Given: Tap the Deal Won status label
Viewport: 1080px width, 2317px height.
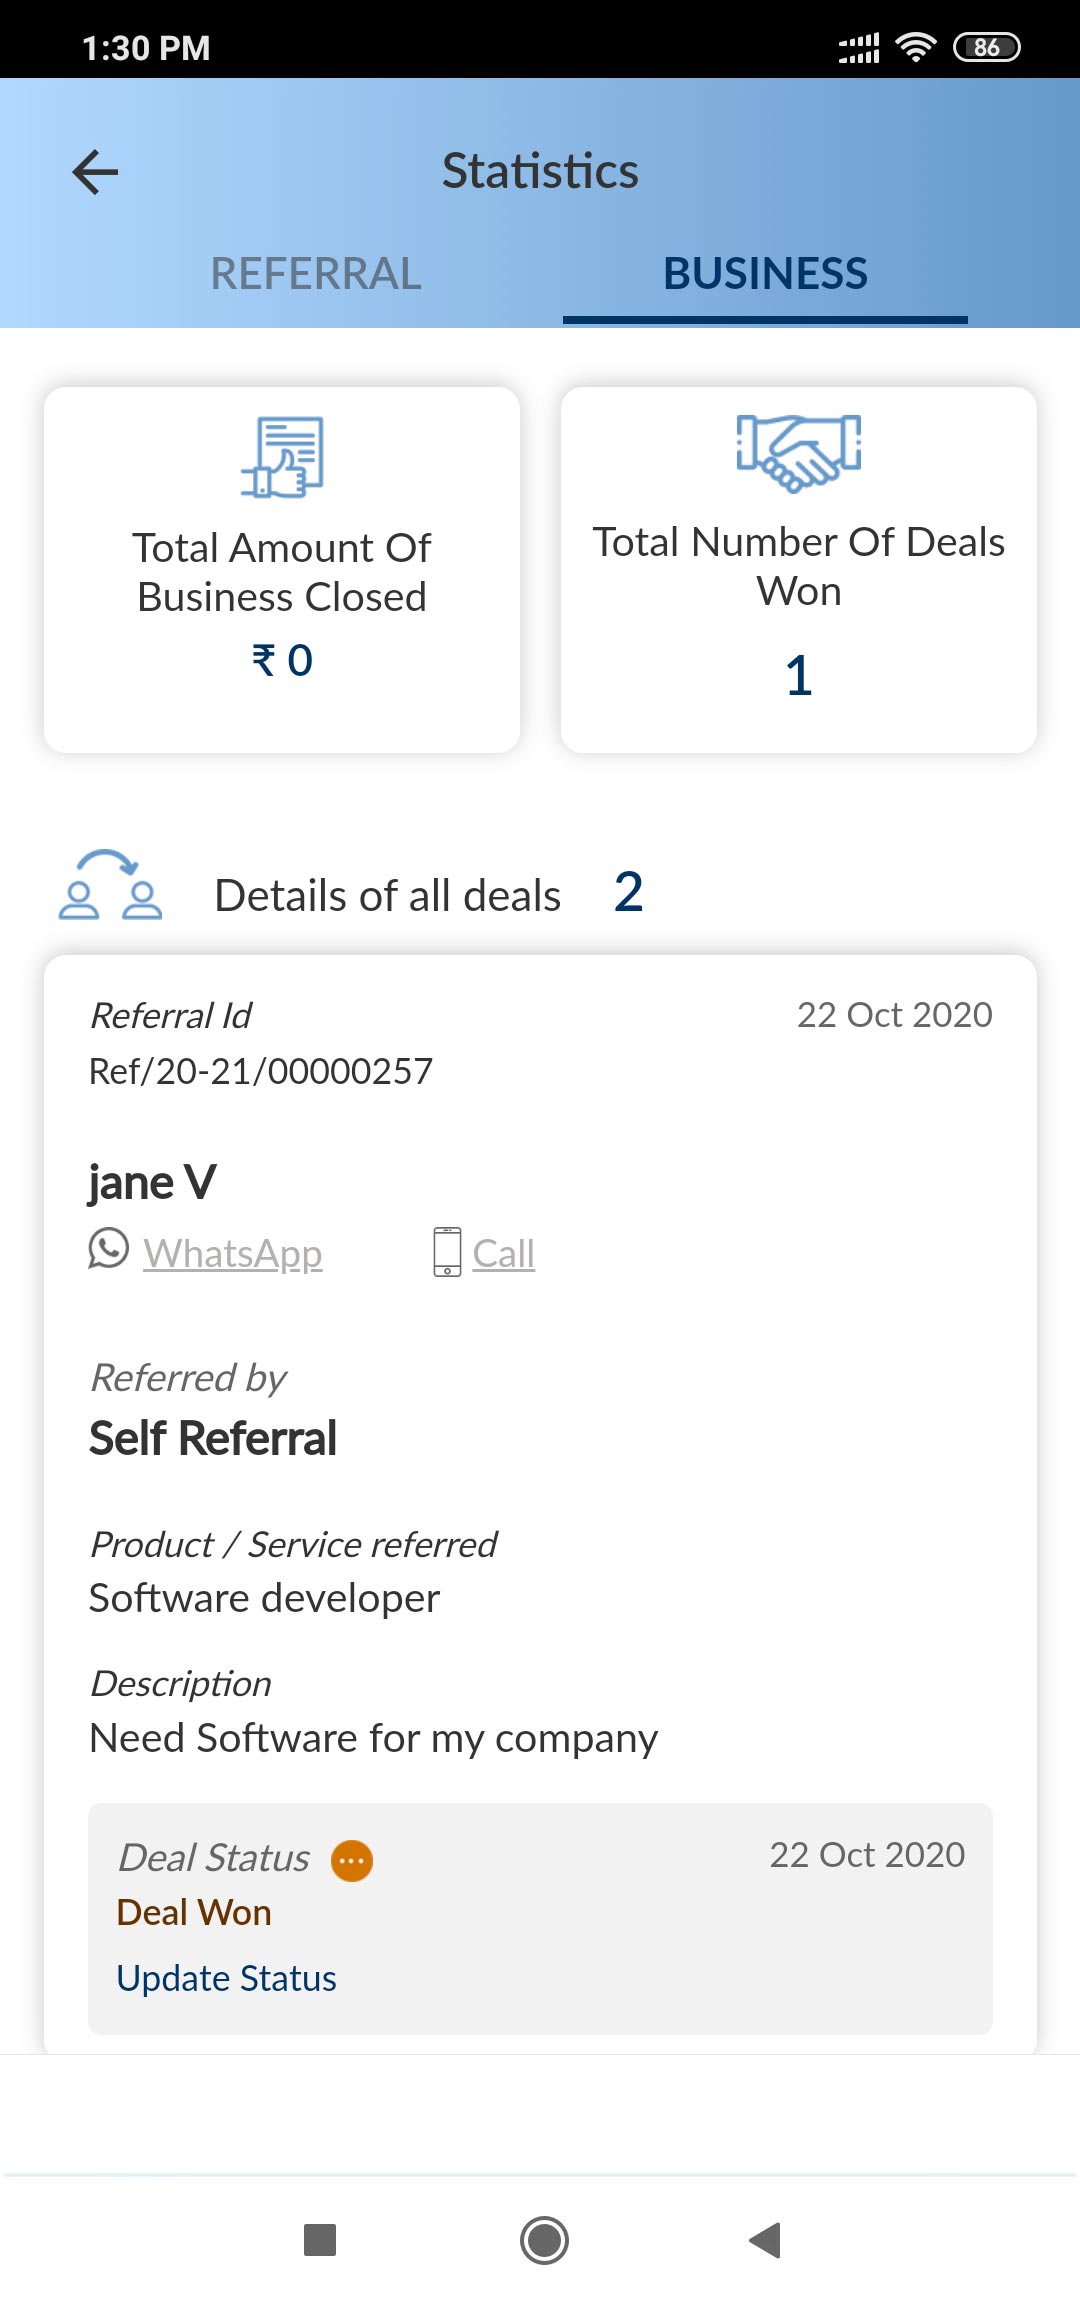Looking at the screenshot, I should tap(194, 1912).
